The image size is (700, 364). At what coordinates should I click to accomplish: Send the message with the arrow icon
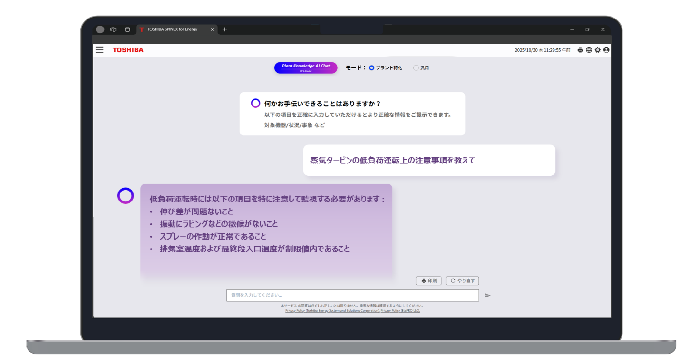488,295
